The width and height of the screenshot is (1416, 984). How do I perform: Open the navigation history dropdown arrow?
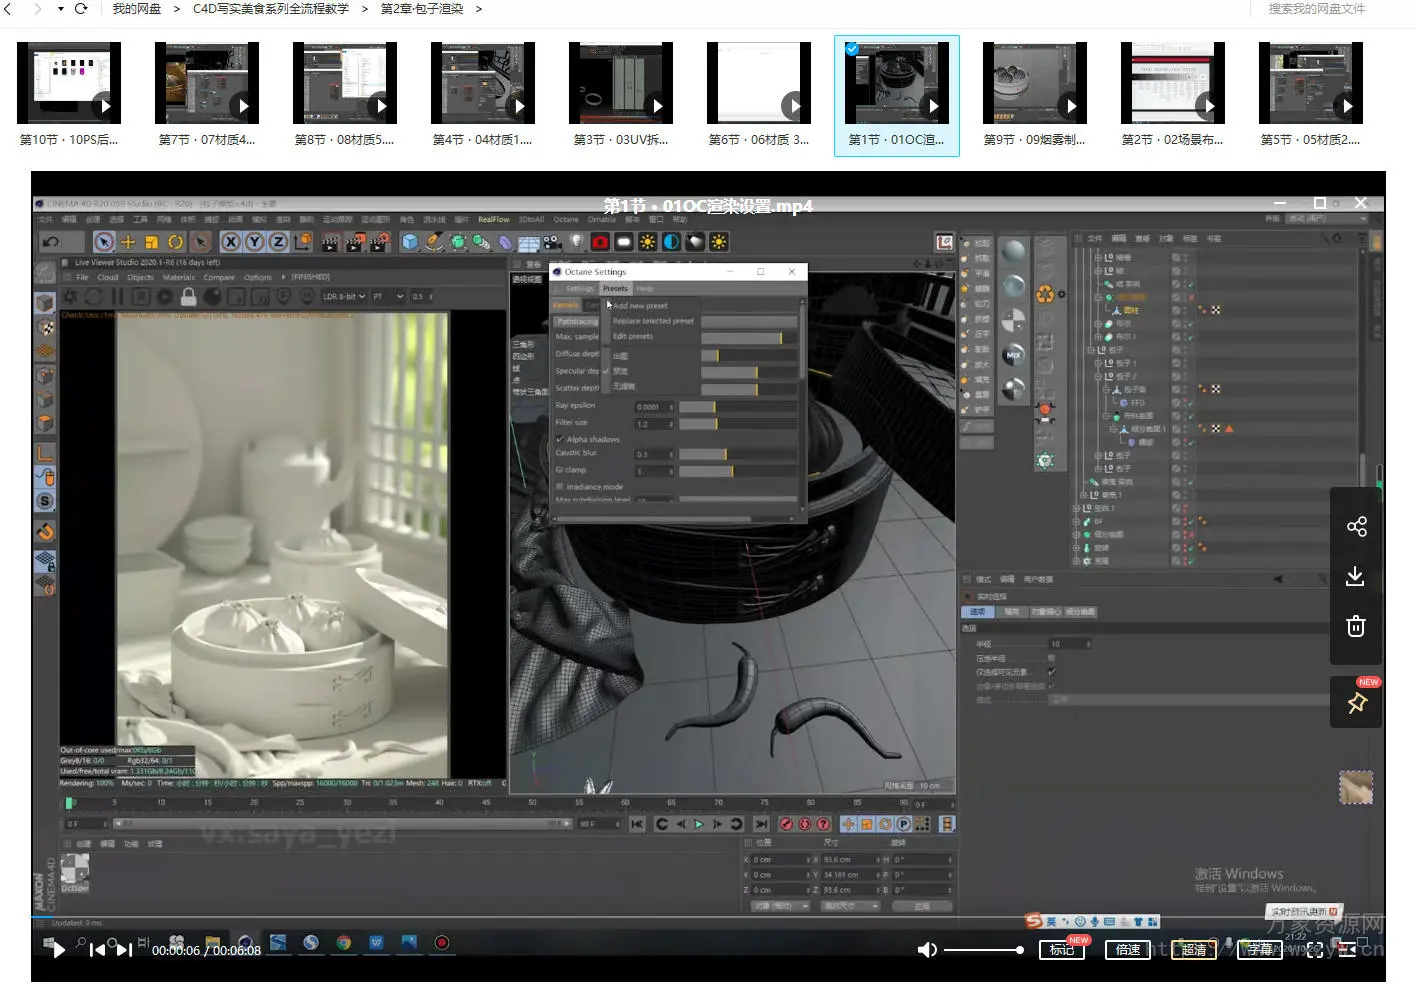tap(60, 9)
